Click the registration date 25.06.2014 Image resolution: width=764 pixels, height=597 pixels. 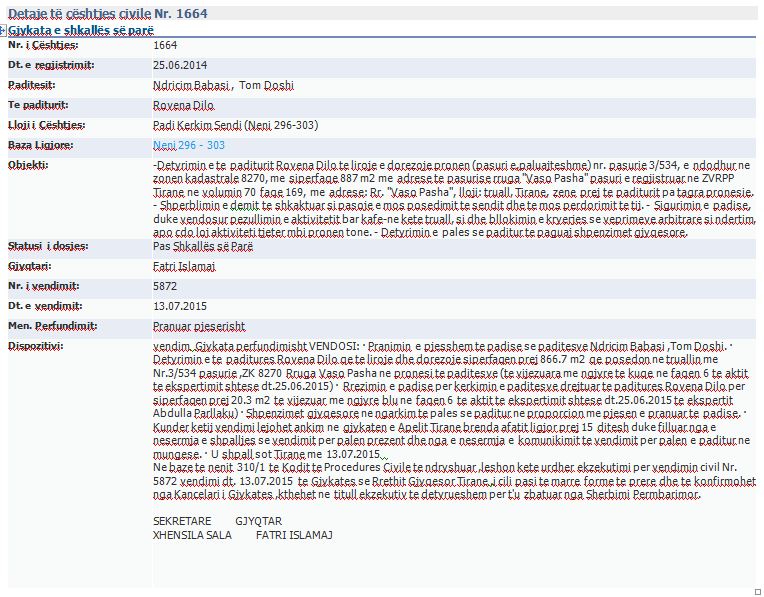pyautogui.click(x=178, y=65)
